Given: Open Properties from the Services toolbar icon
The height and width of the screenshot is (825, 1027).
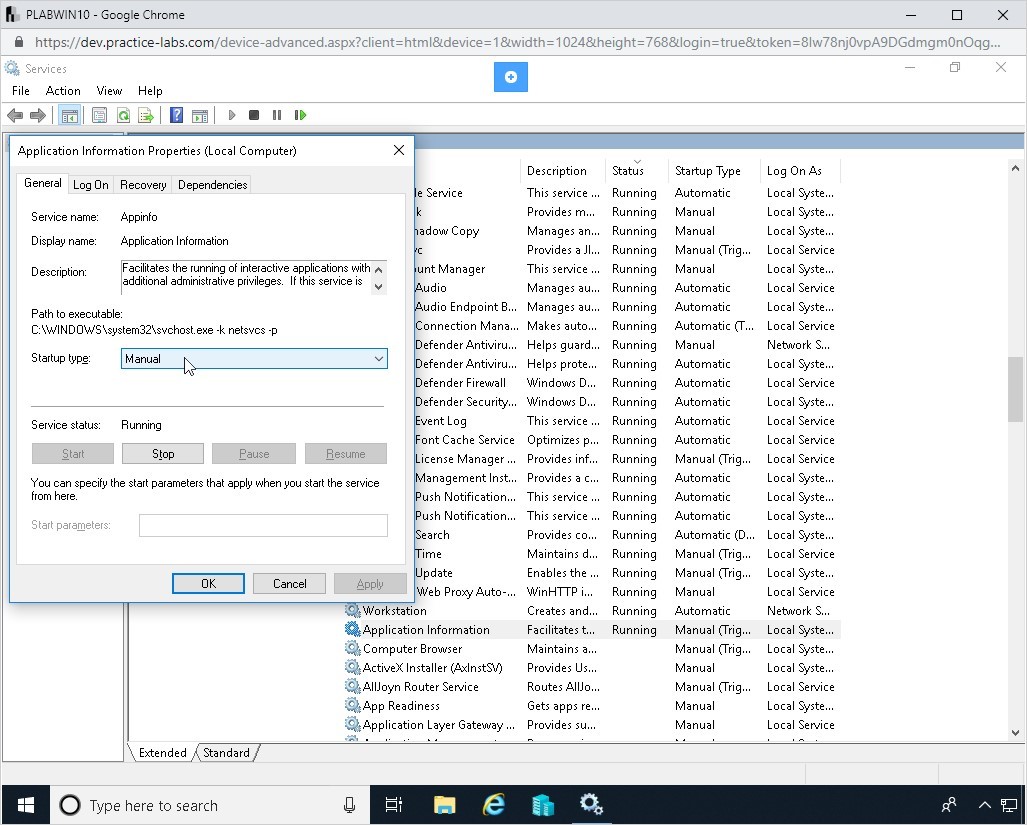Looking at the screenshot, I should (x=100, y=116).
